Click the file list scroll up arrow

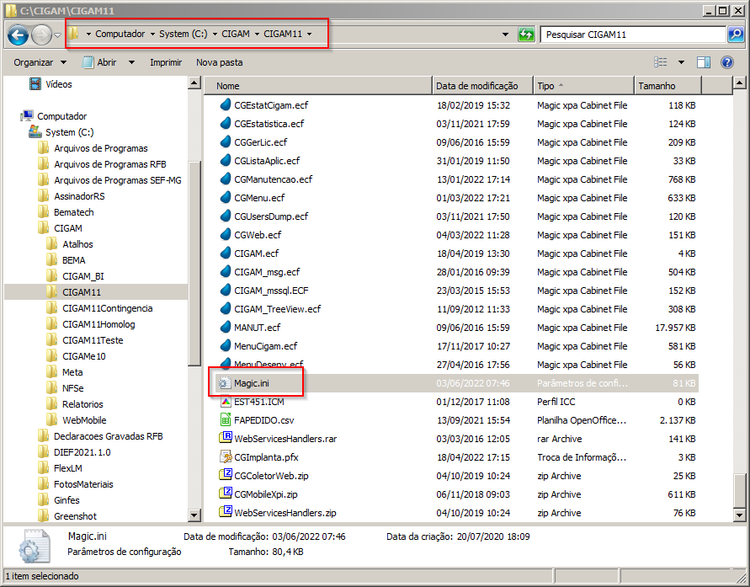click(x=739, y=83)
